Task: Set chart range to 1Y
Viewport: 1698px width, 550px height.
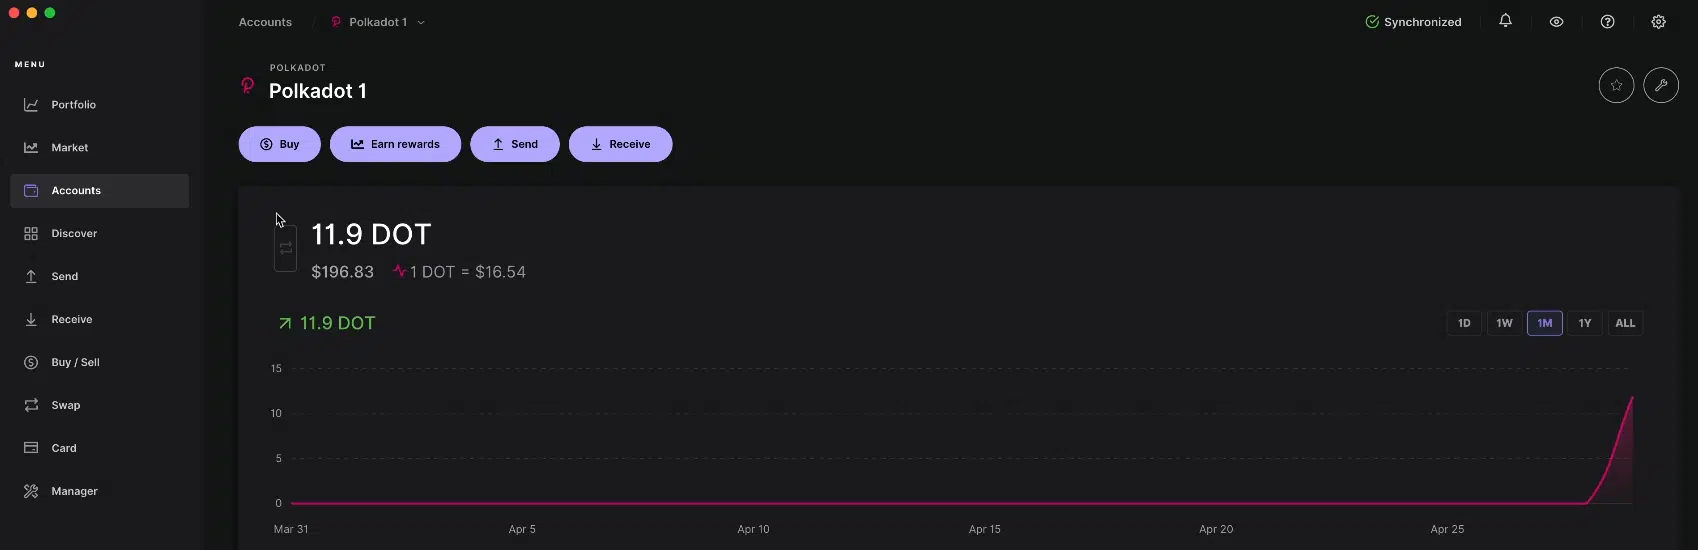Action: 1584,323
